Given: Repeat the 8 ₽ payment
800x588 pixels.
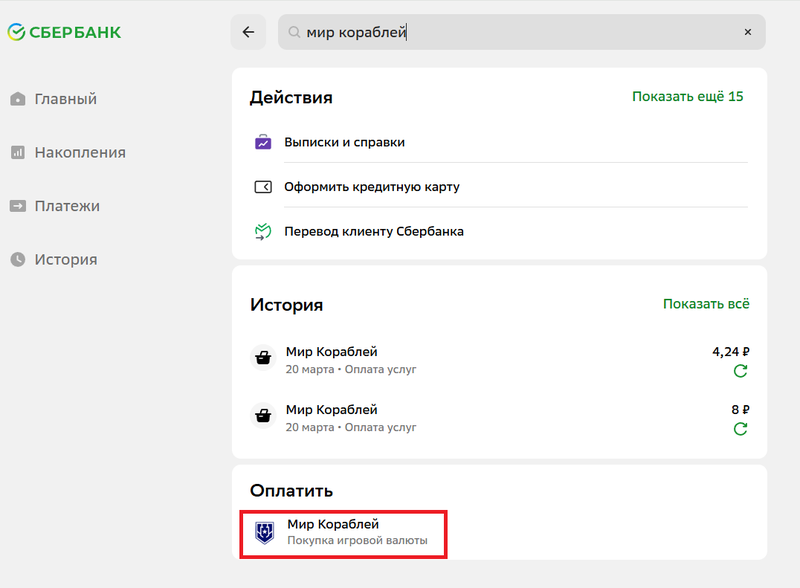Looking at the screenshot, I should tap(740, 429).
